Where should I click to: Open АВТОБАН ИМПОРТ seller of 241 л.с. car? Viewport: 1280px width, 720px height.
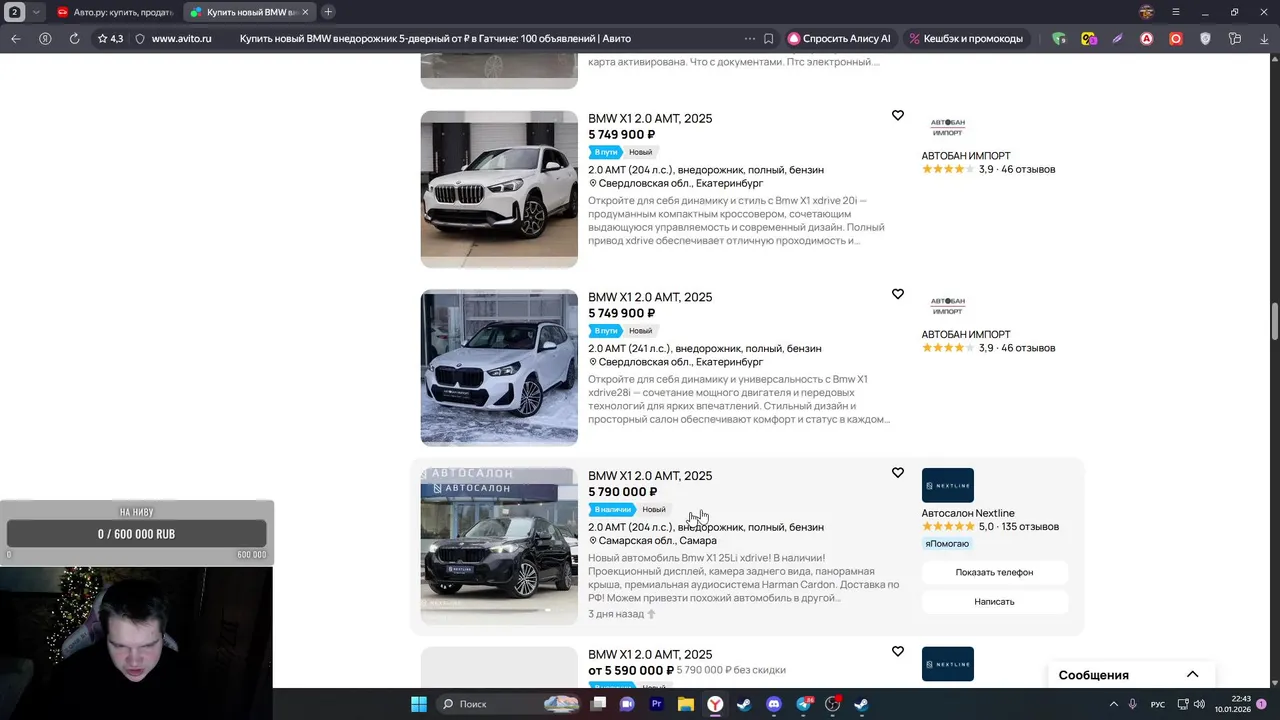coord(966,335)
